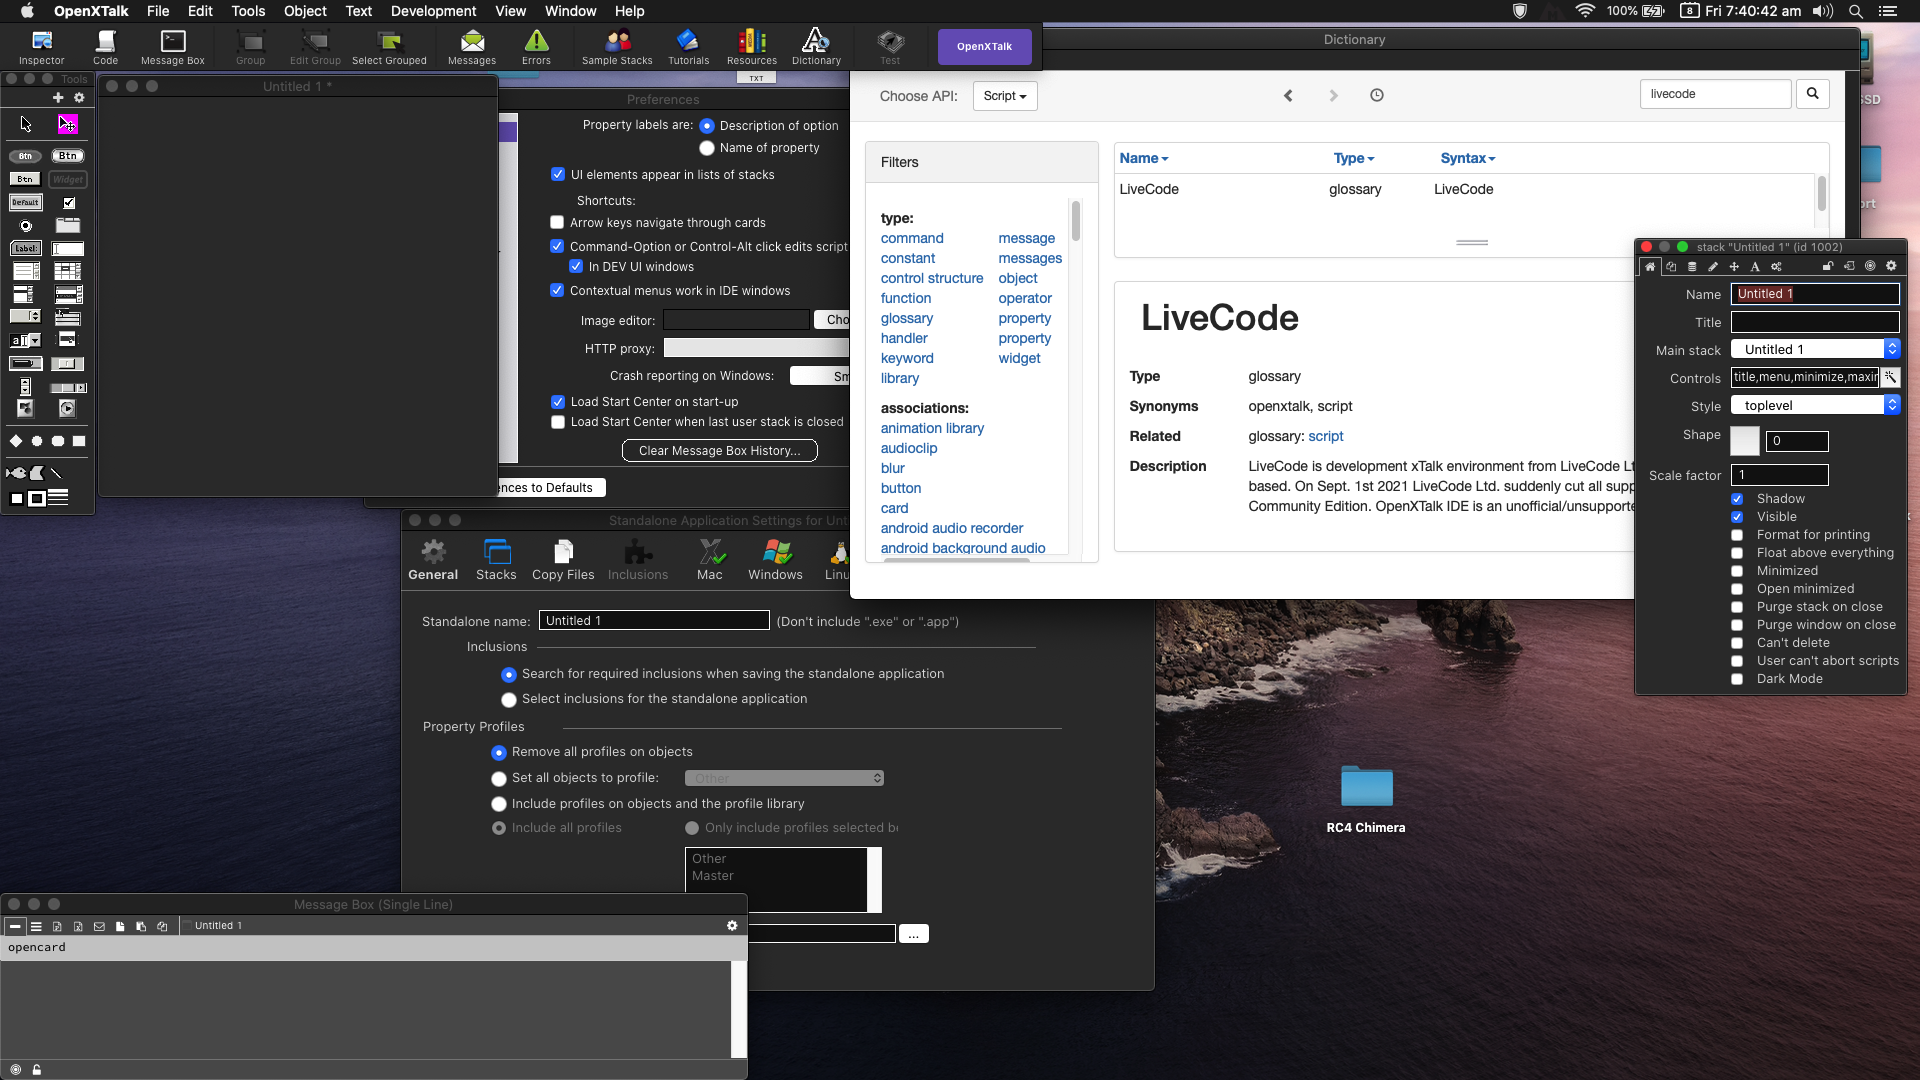Screen dimensions: 1920x1080
Task: Click 'Clear Message Box History...' button
Action: pyautogui.click(x=720, y=451)
